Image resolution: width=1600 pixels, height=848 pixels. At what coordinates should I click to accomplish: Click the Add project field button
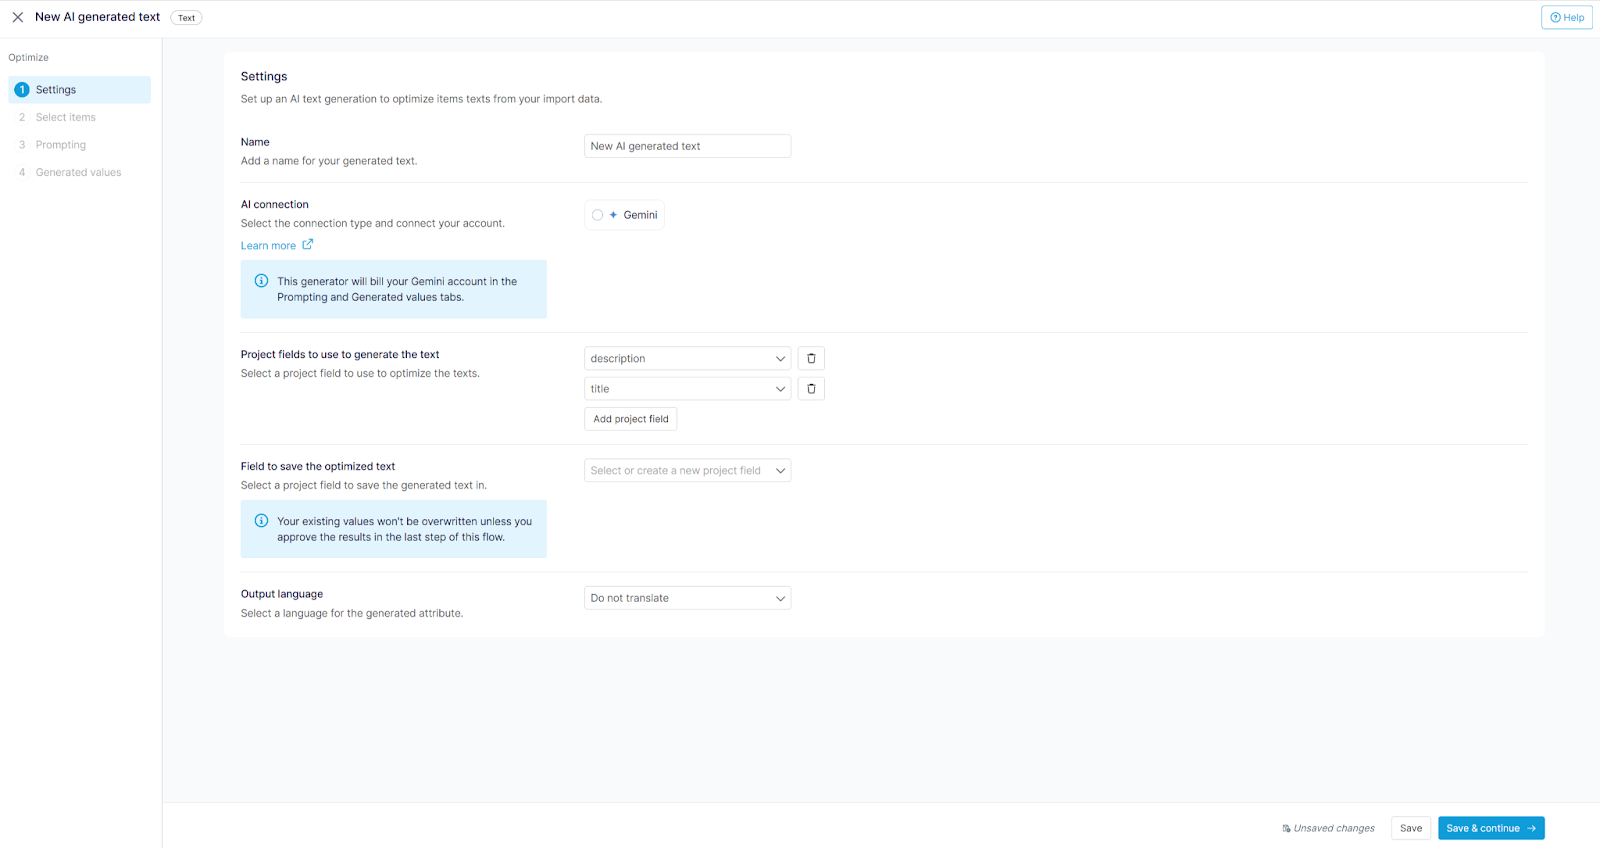tap(630, 419)
